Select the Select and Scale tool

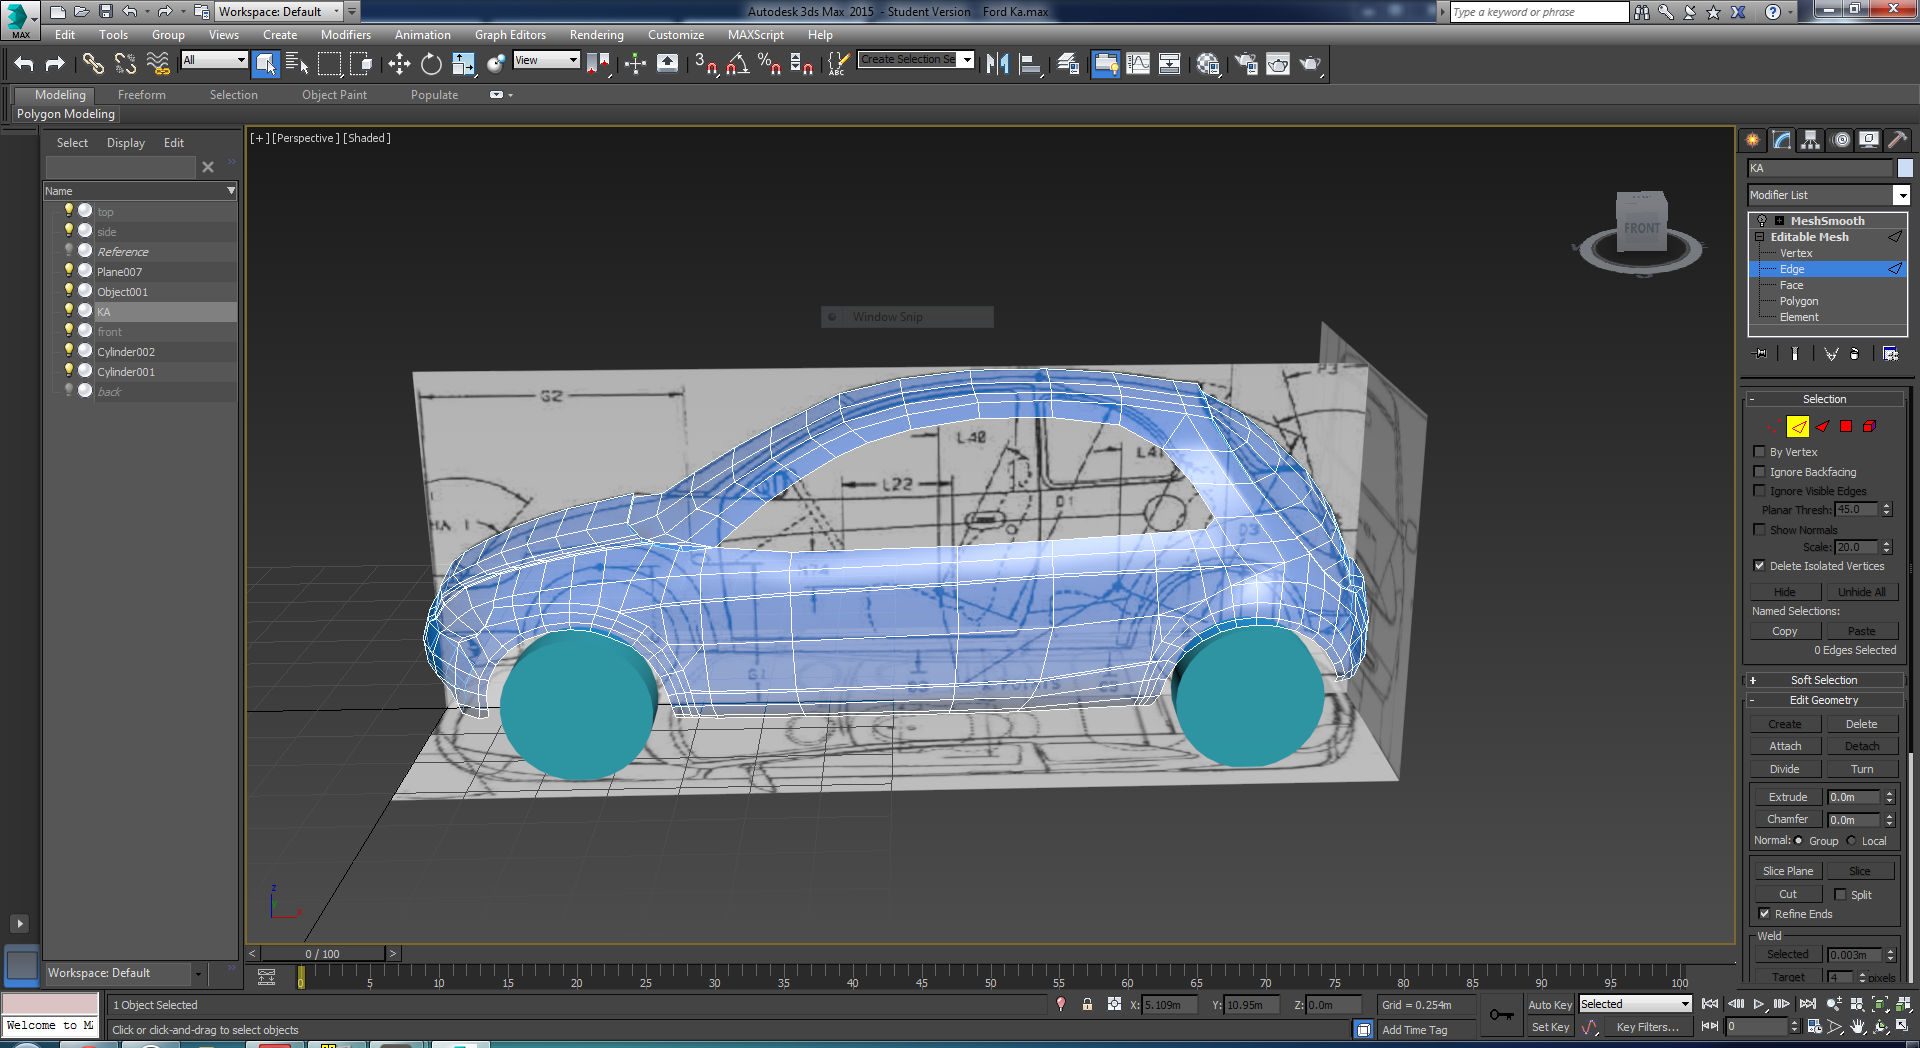click(463, 64)
